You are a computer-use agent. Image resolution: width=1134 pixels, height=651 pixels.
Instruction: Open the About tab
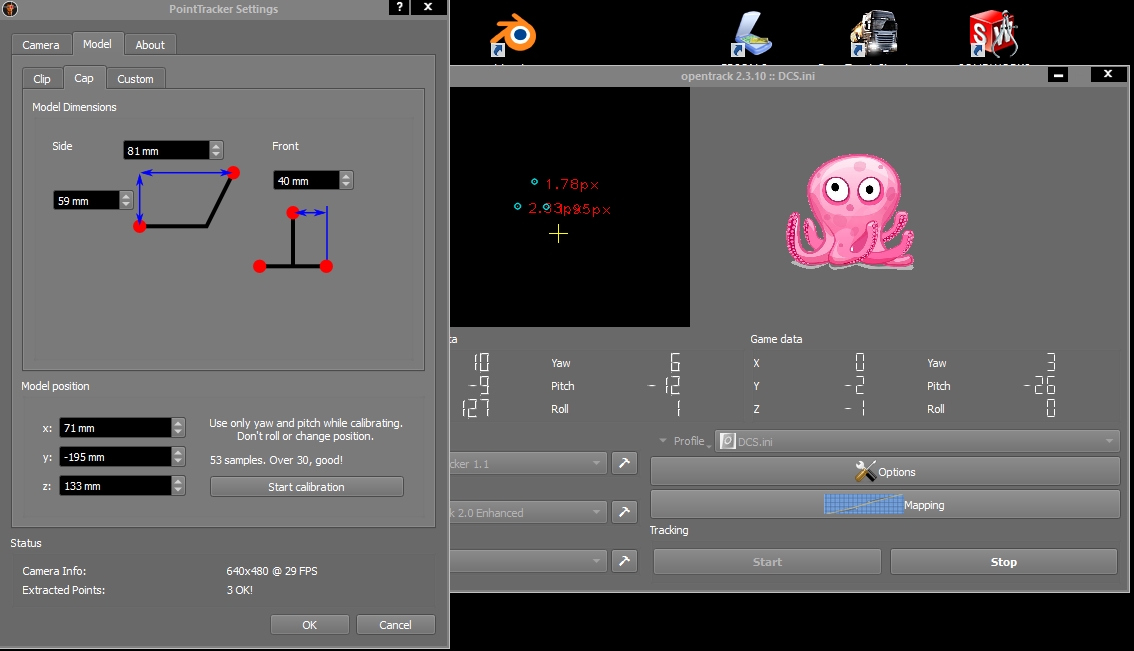pyautogui.click(x=150, y=44)
